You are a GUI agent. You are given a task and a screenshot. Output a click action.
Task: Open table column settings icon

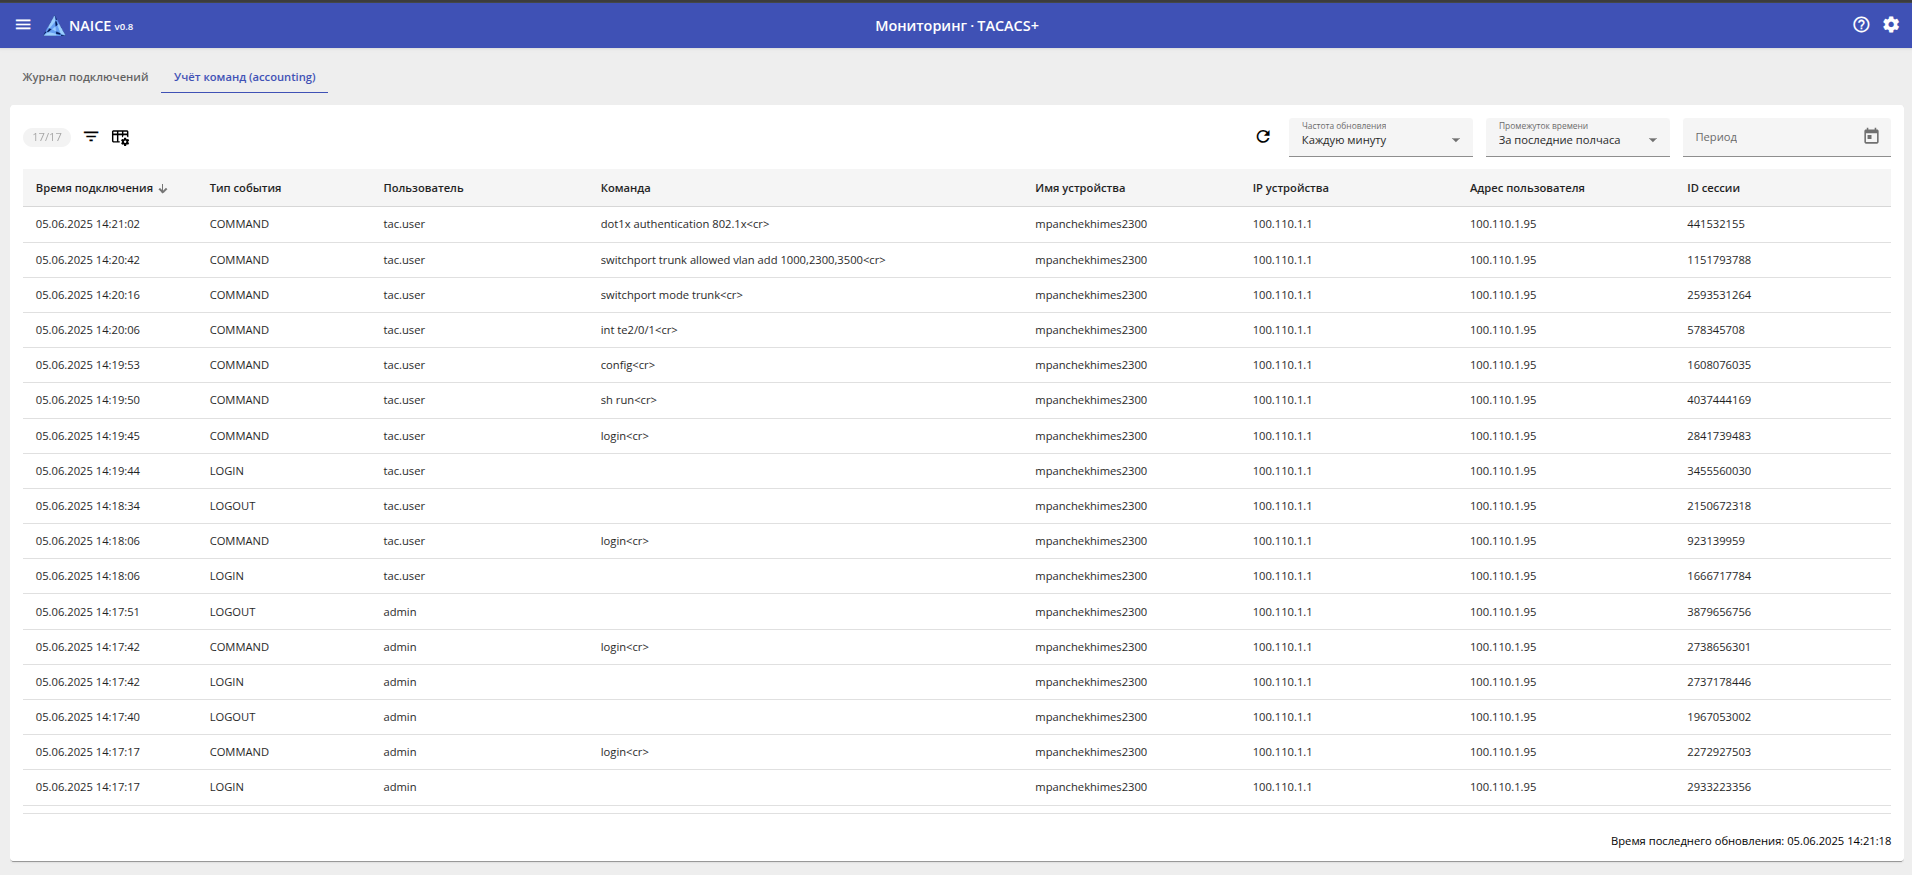pos(120,137)
